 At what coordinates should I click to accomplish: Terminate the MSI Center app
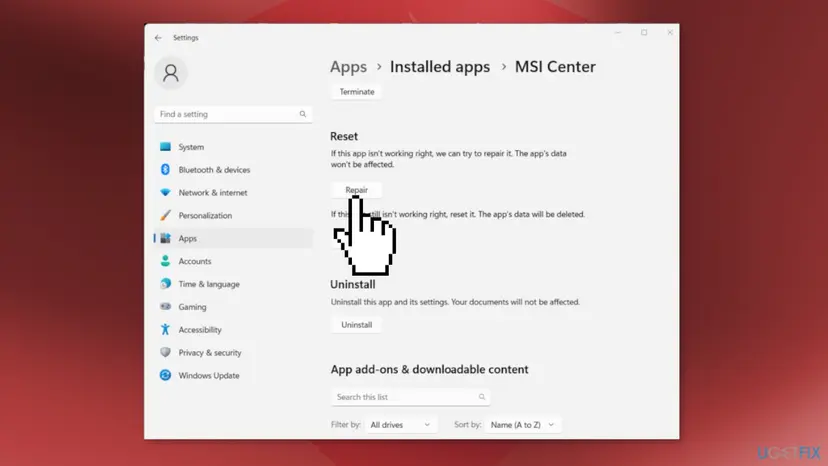[356, 91]
